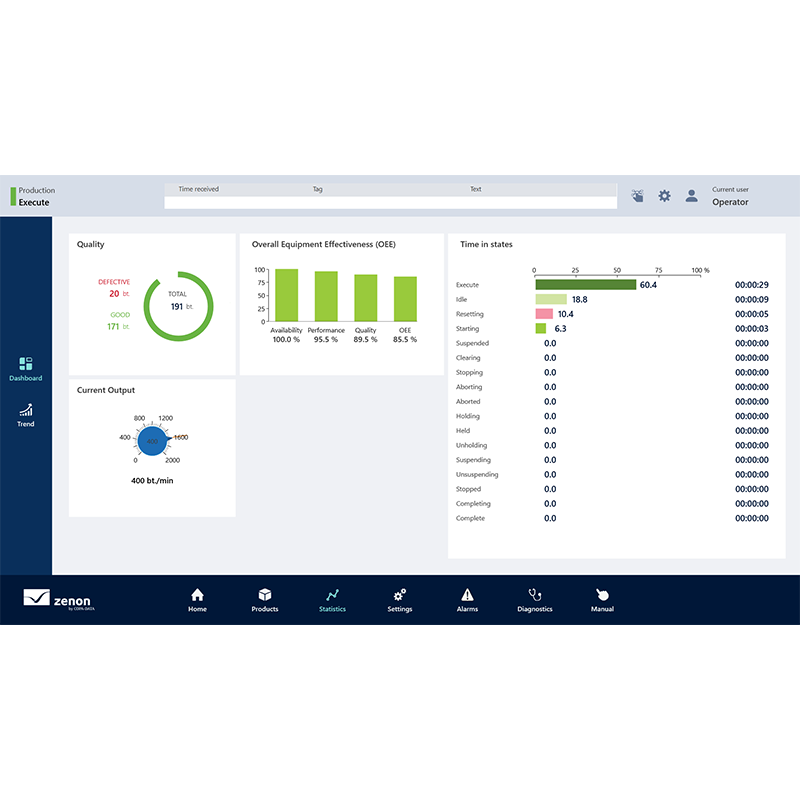Viewport: 800px width, 800px height.
Task: Click the Current user Operator icon
Action: 691,196
